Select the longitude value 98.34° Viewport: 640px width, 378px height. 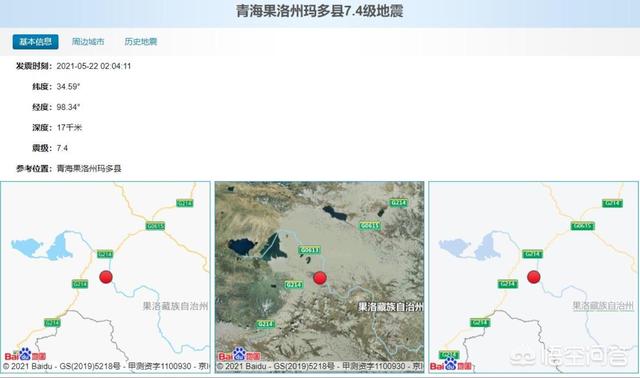pyautogui.click(x=68, y=107)
